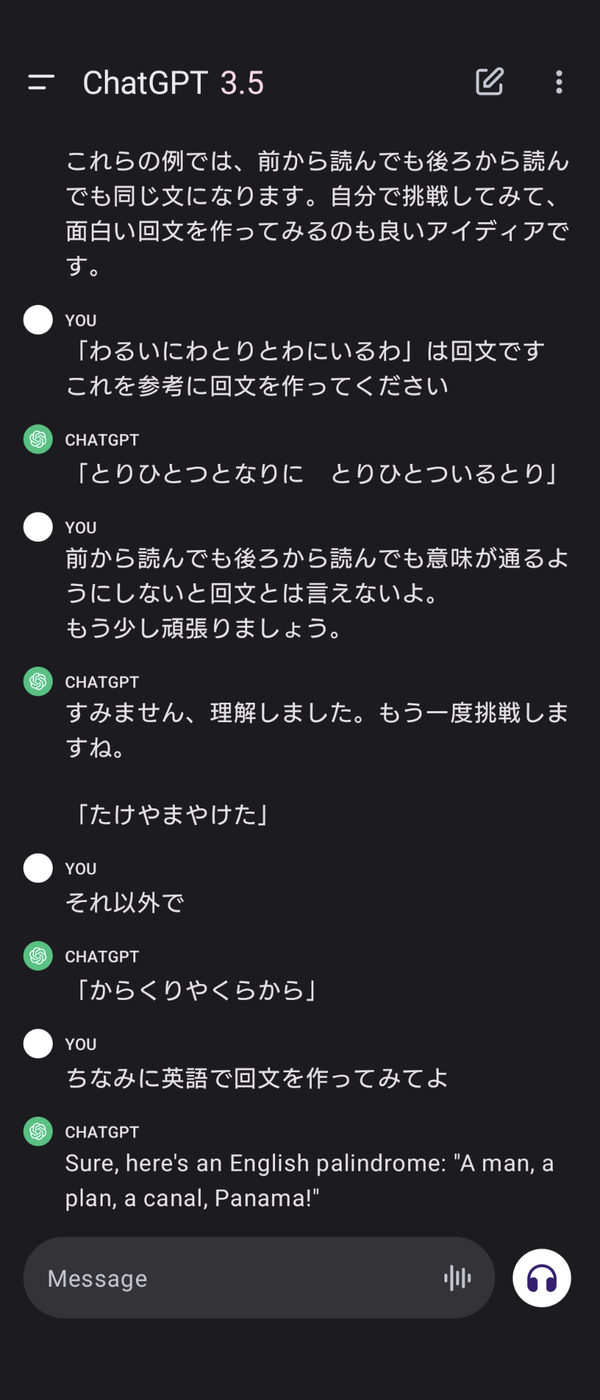The width and height of the screenshot is (600, 1400).
Task: Tap the message それ以外で
Action: [125, 903]
